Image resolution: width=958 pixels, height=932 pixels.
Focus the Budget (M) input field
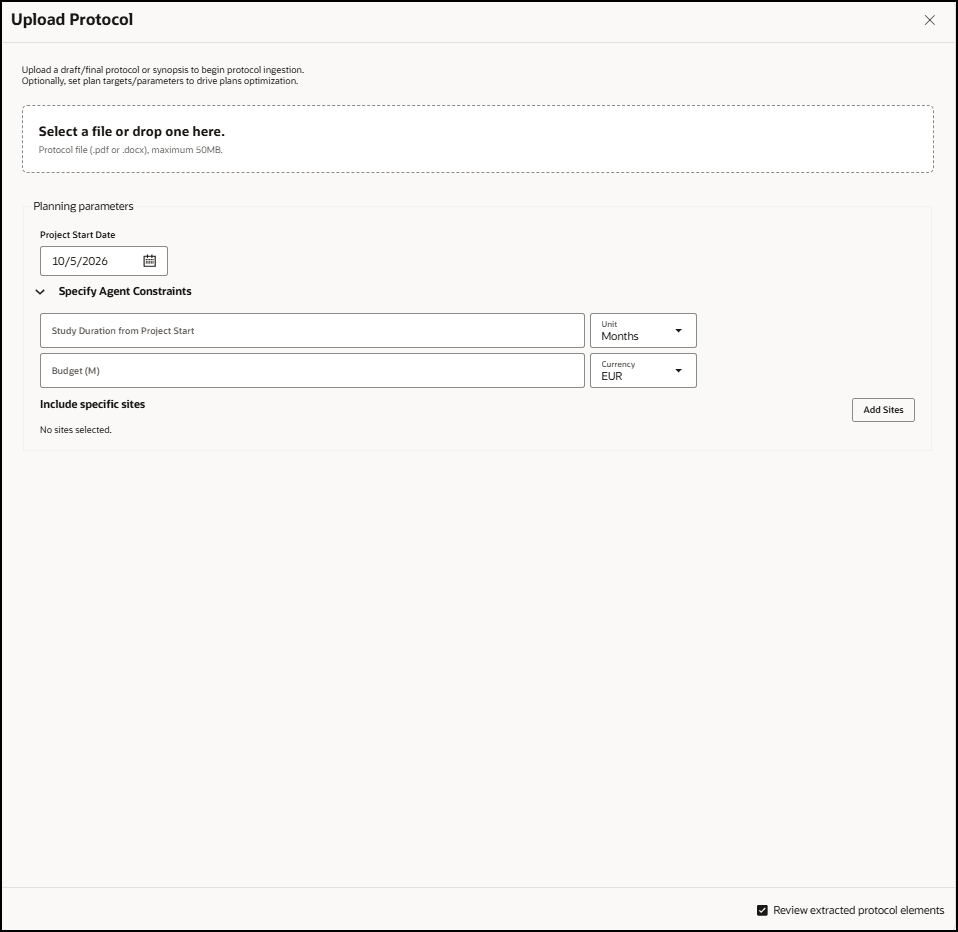point(312,370)
